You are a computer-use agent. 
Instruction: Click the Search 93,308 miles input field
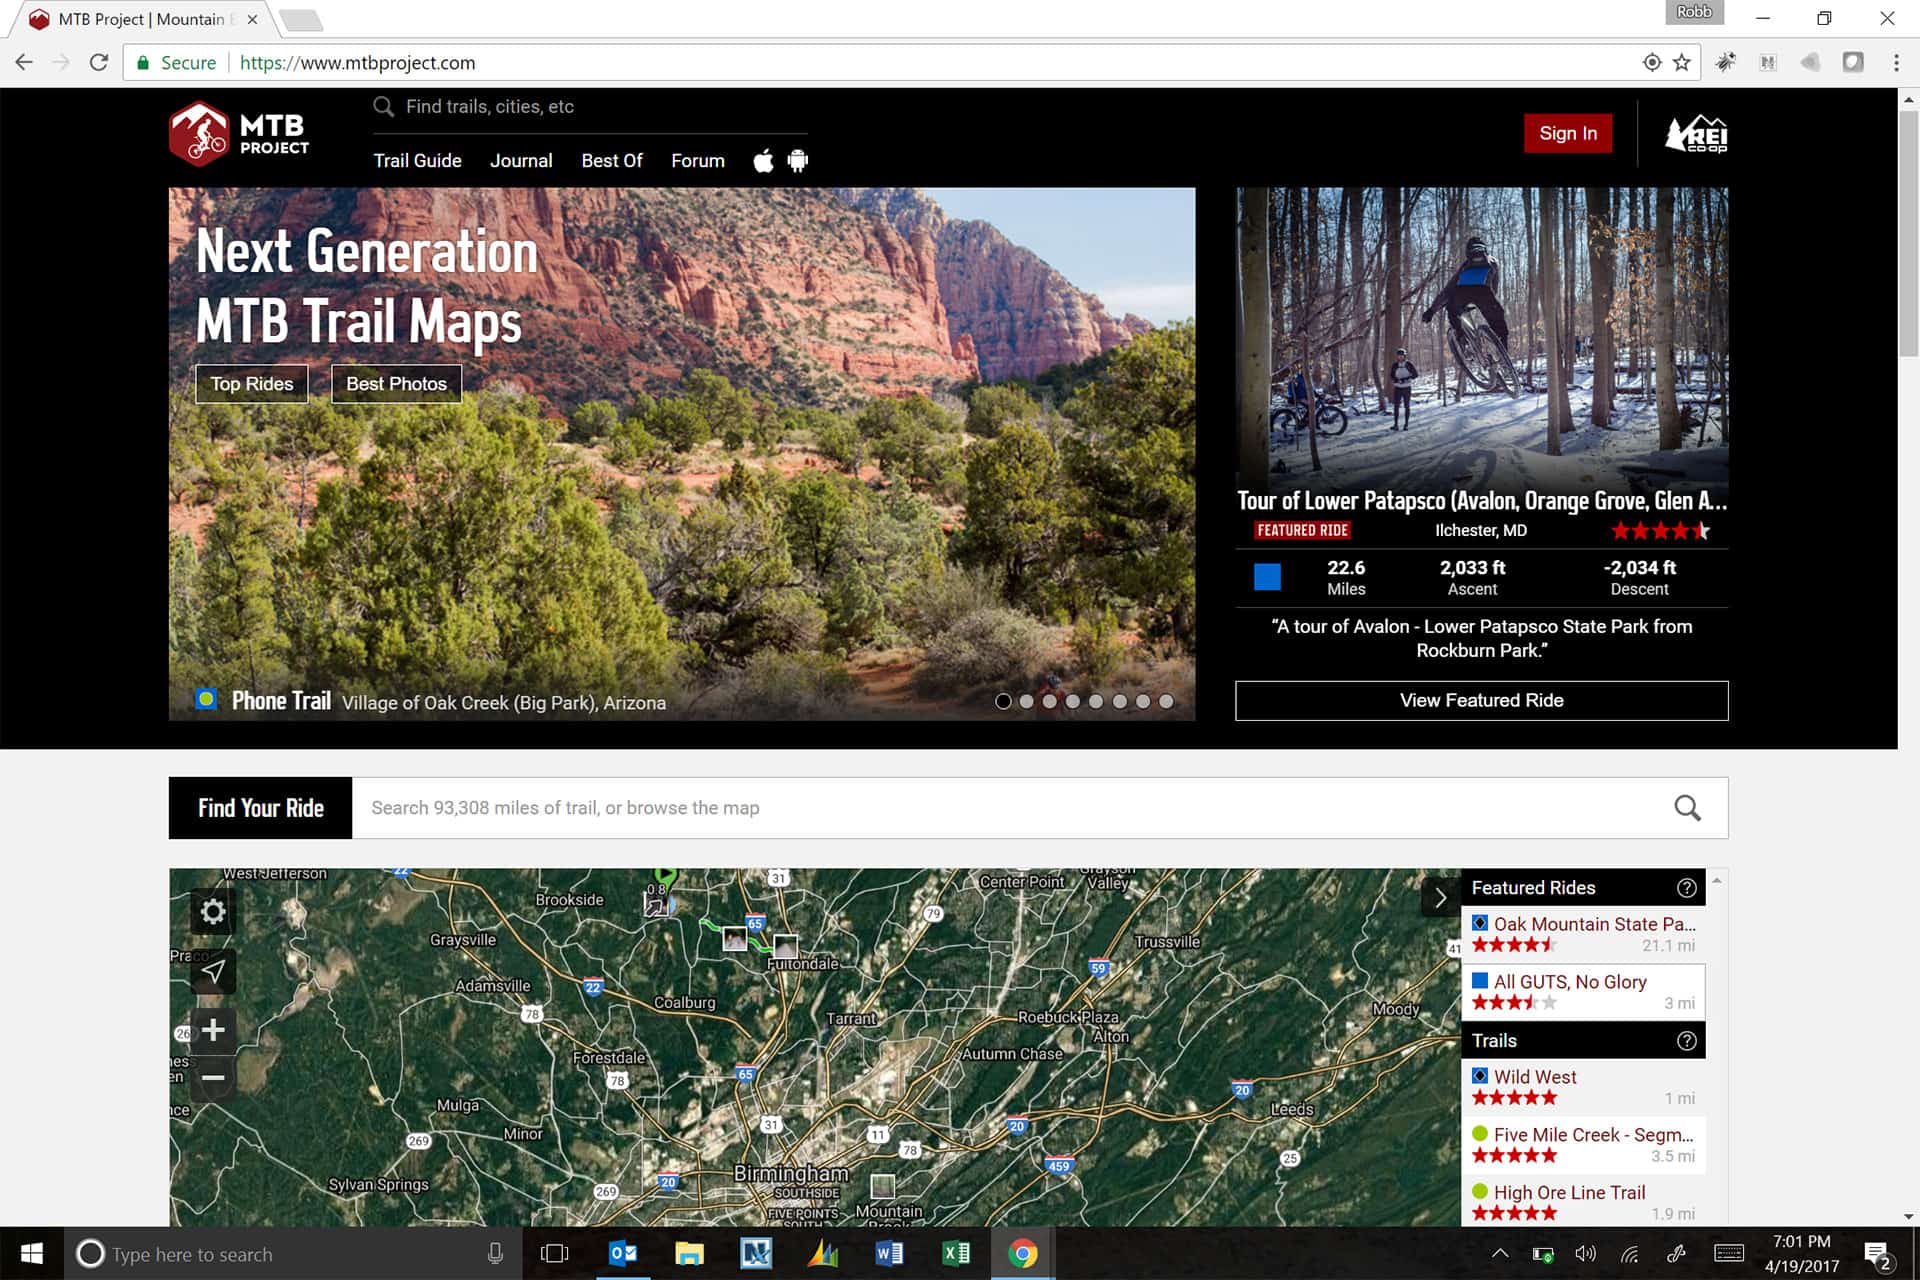(1000, 808)
